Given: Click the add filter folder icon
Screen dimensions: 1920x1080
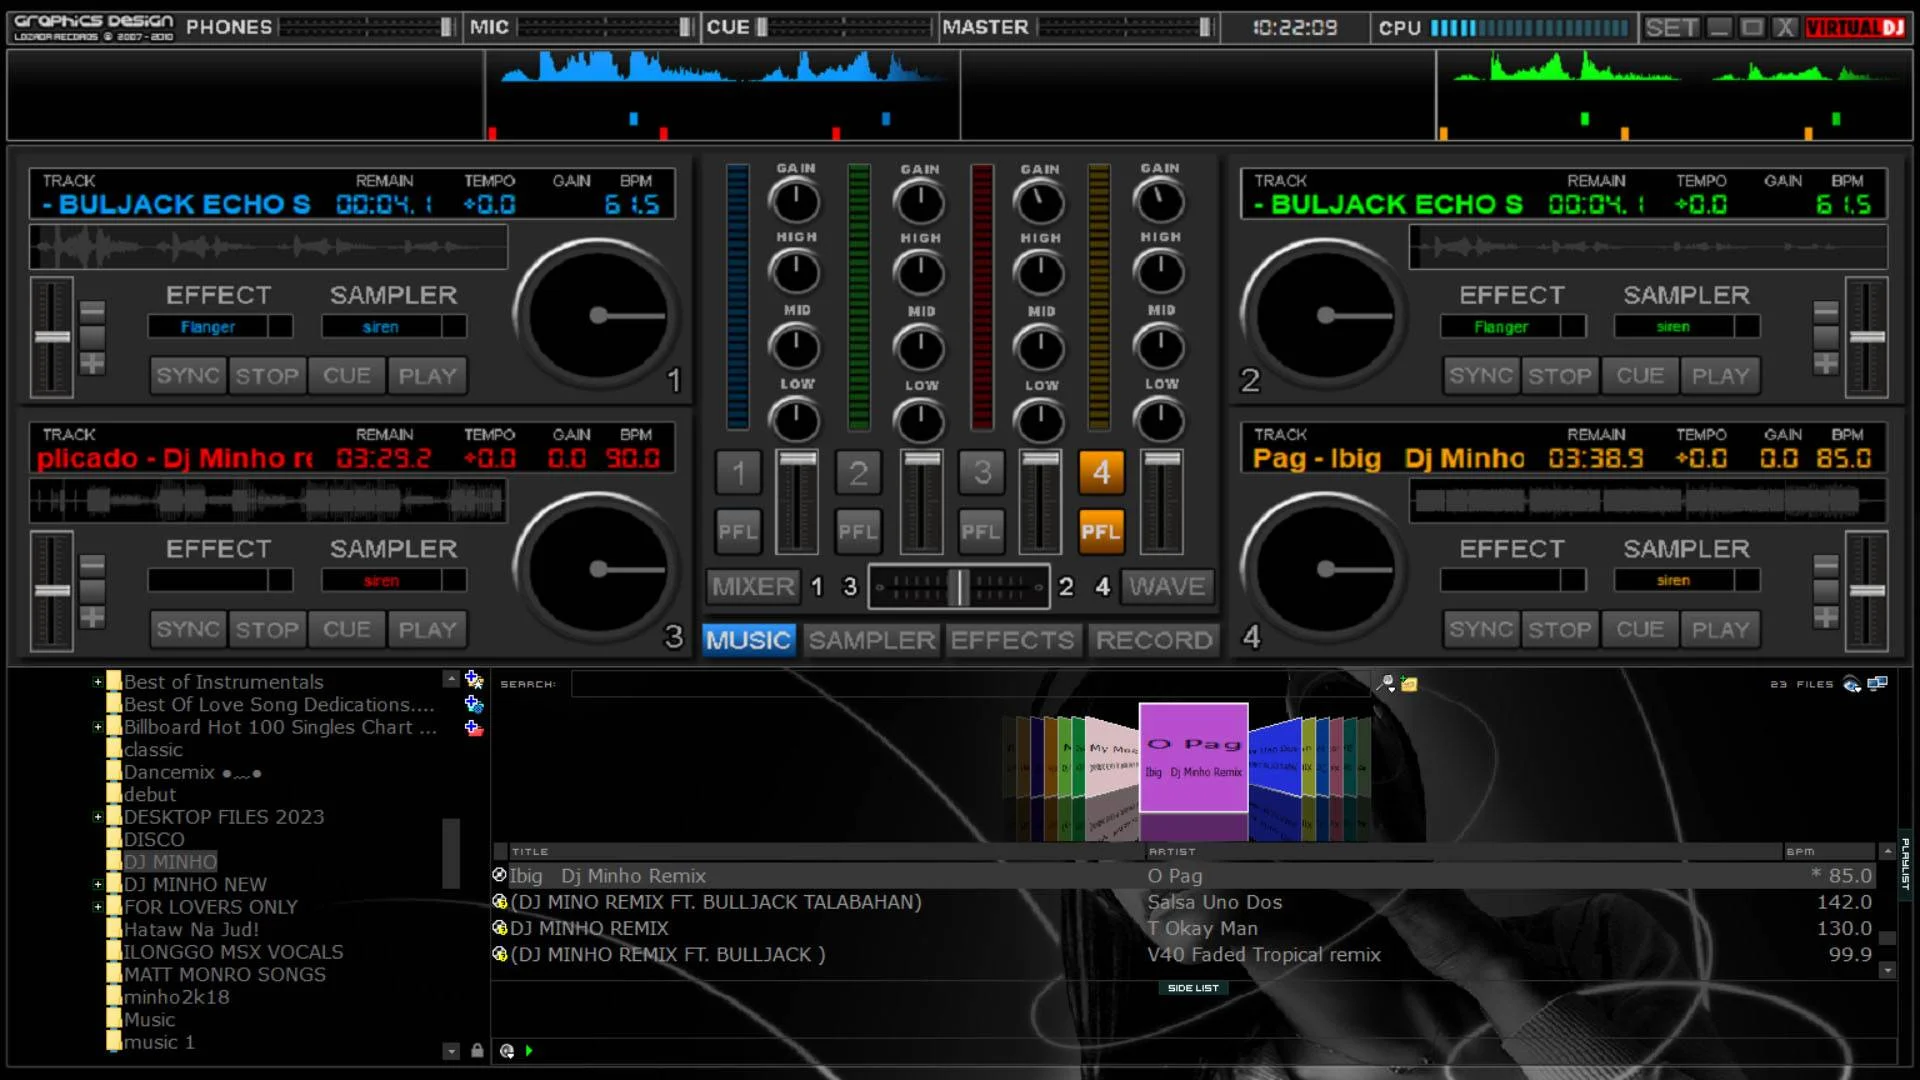Looking at the screenshot, I should tap(474, 704).
